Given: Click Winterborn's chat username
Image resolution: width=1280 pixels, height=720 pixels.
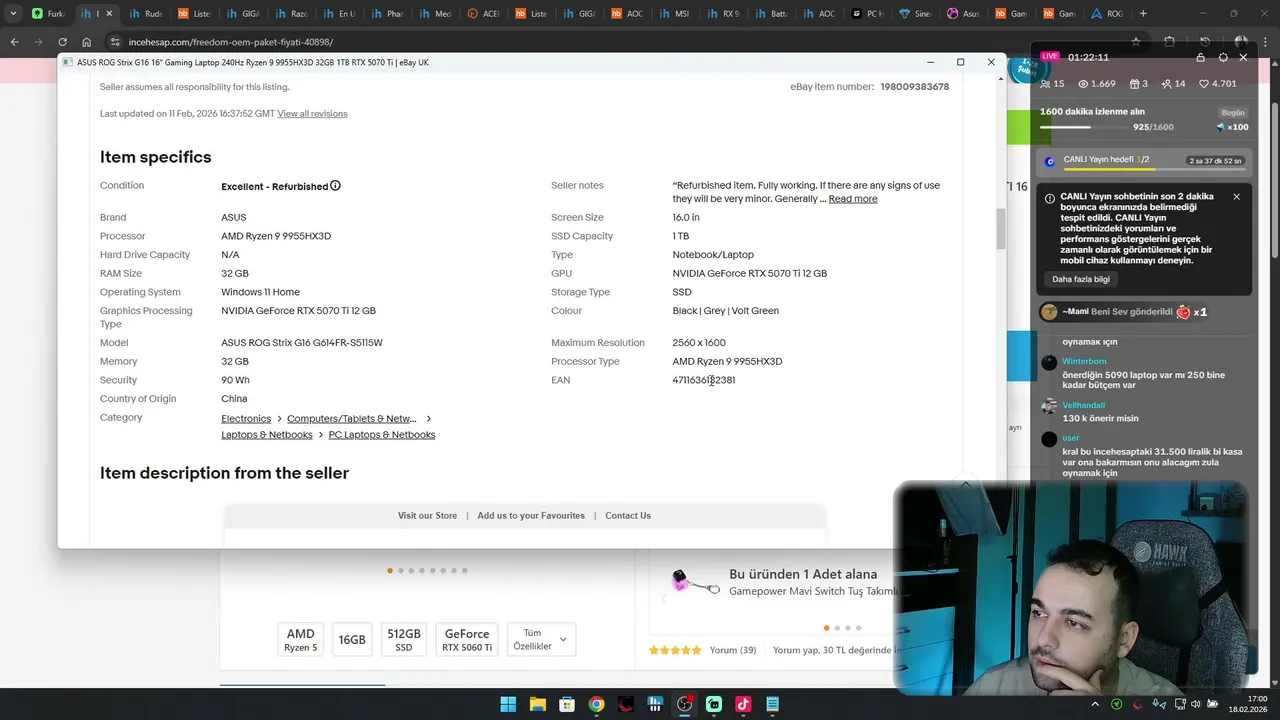Looking at the screenshot, I should click(1084, 362).
